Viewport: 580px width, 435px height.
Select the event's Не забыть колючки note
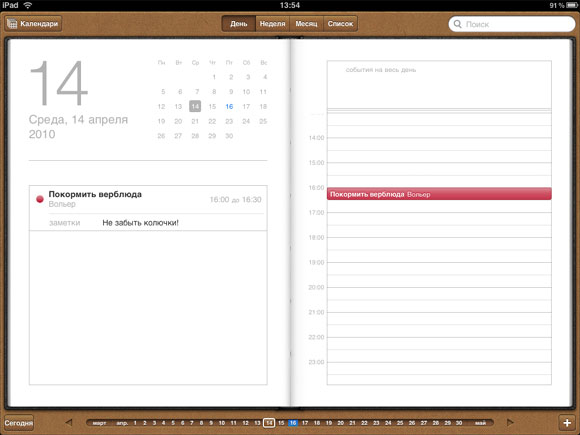pyautogui.click(x=141, y=223)
